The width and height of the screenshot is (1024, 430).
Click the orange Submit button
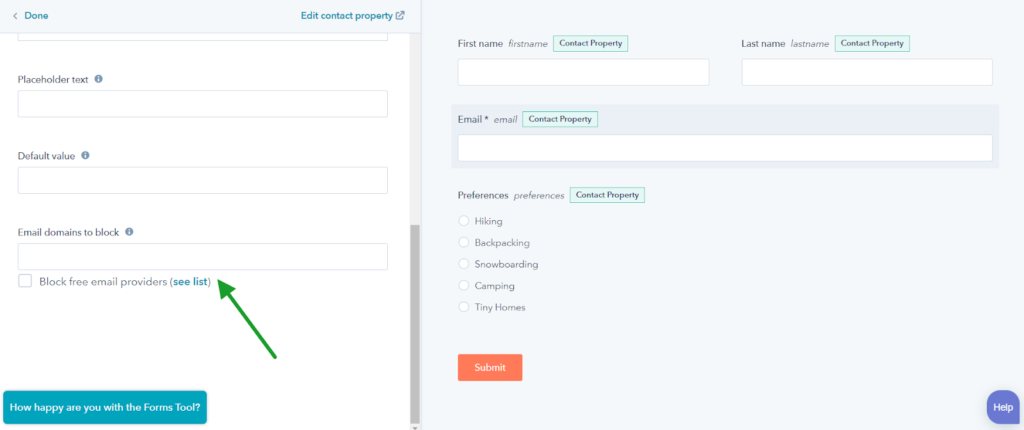pyautogui.click(x=490, y=367)
